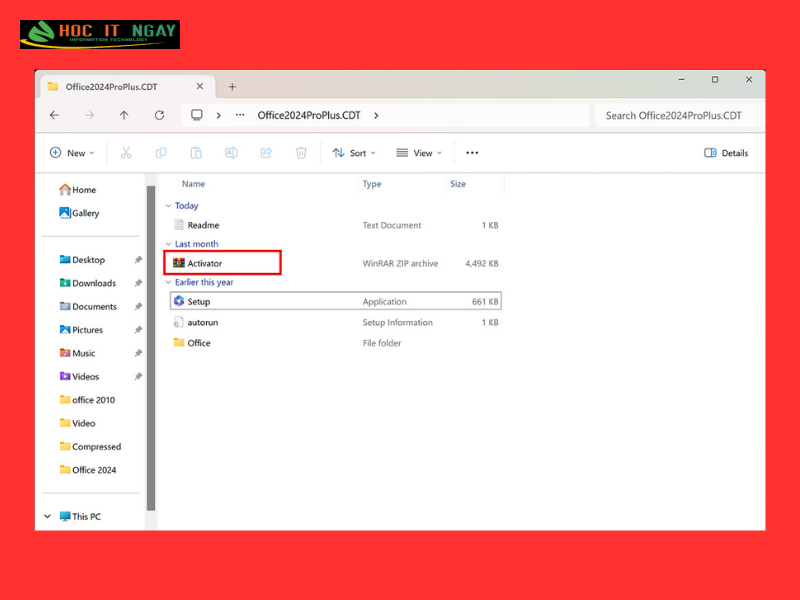Click the 'Setup Information' type cell

click(x=397, y=322)
